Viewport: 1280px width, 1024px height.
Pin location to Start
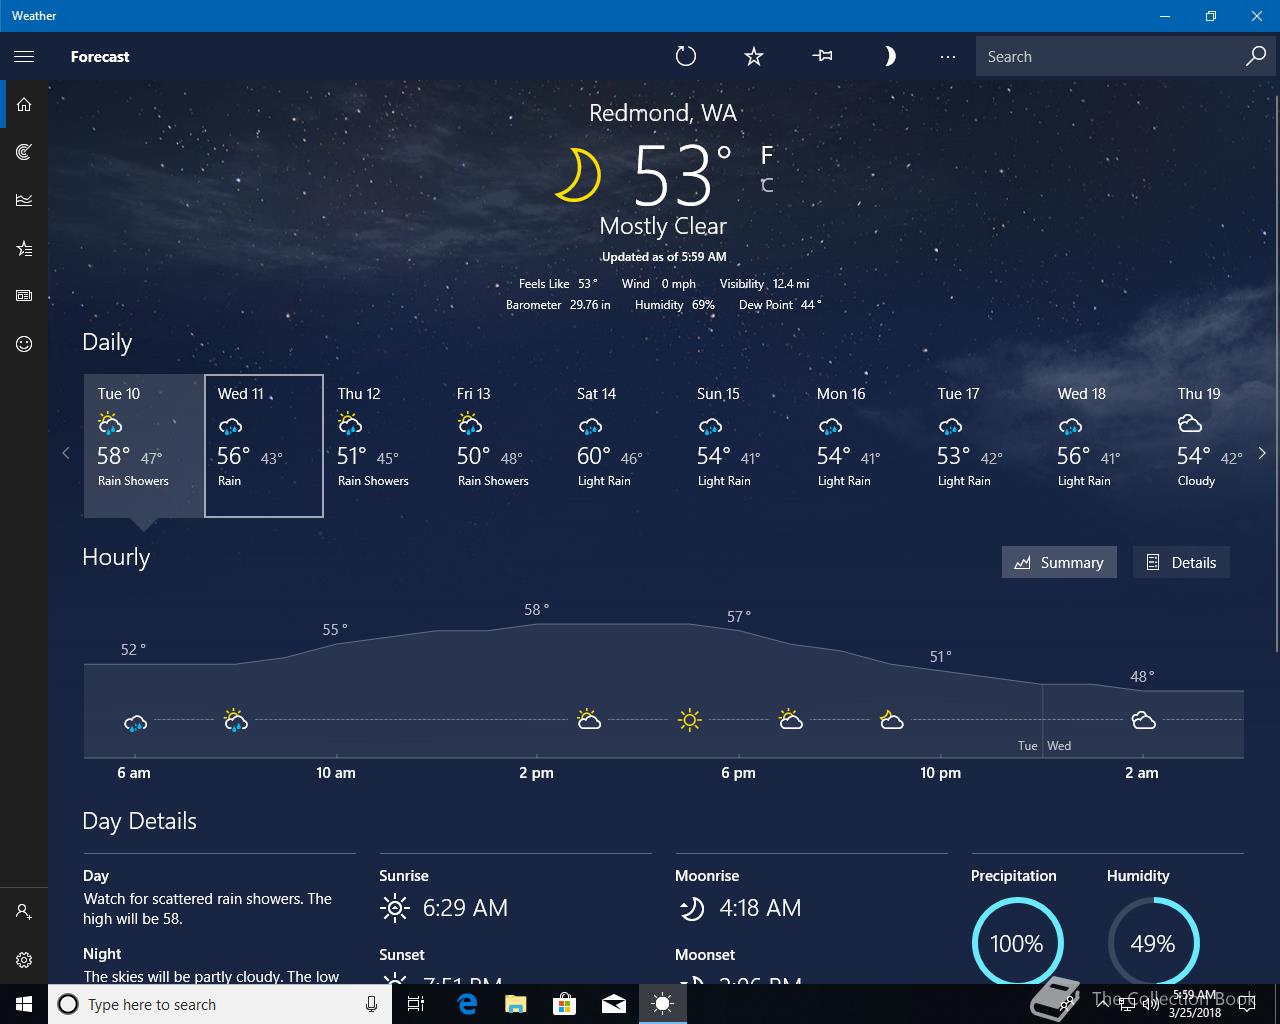tap(822, 57)
